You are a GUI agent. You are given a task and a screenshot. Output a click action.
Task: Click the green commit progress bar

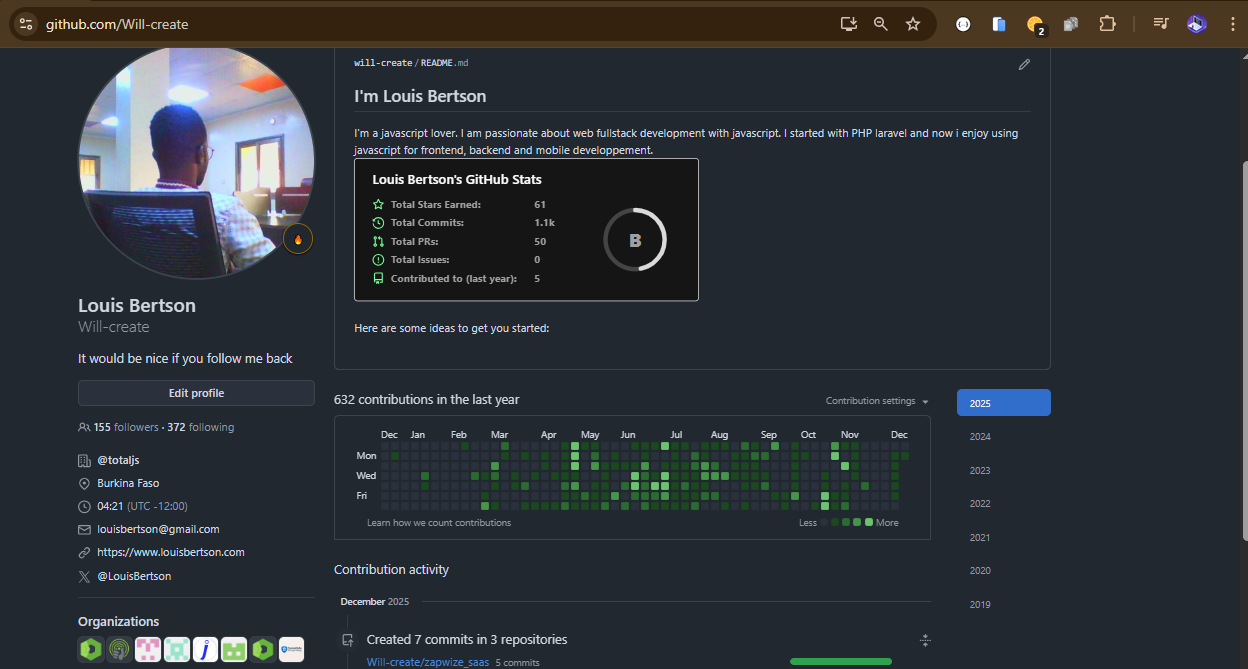[840, 661]
